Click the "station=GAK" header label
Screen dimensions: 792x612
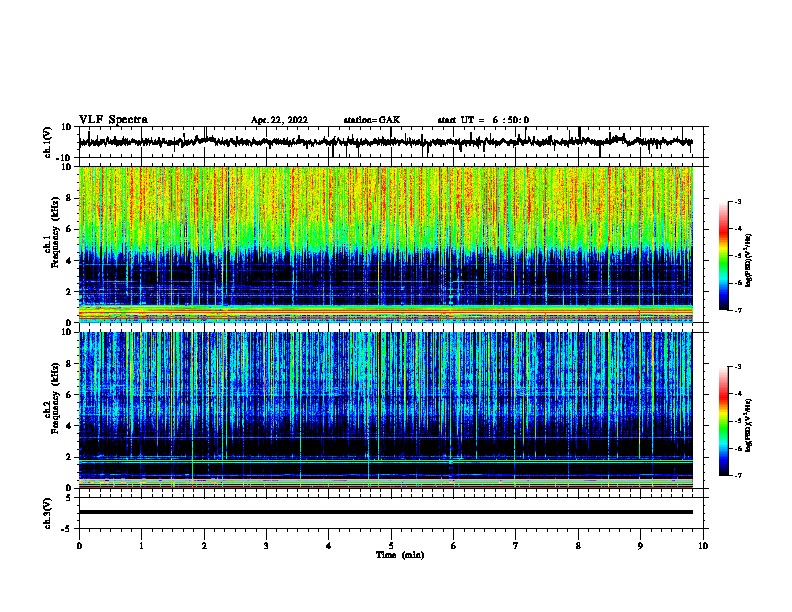(x=372, y=120)
